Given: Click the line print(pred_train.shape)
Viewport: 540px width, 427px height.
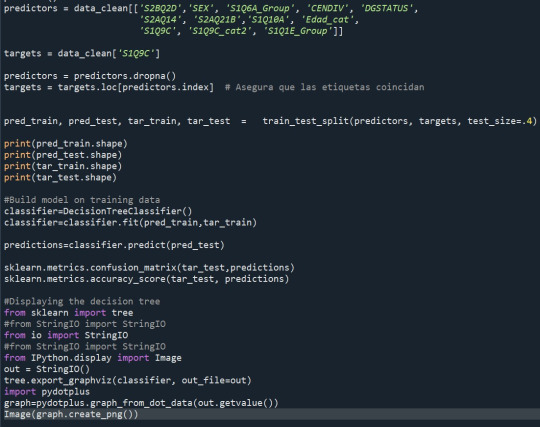Looking at the screenshot, I should coord(65,144).
